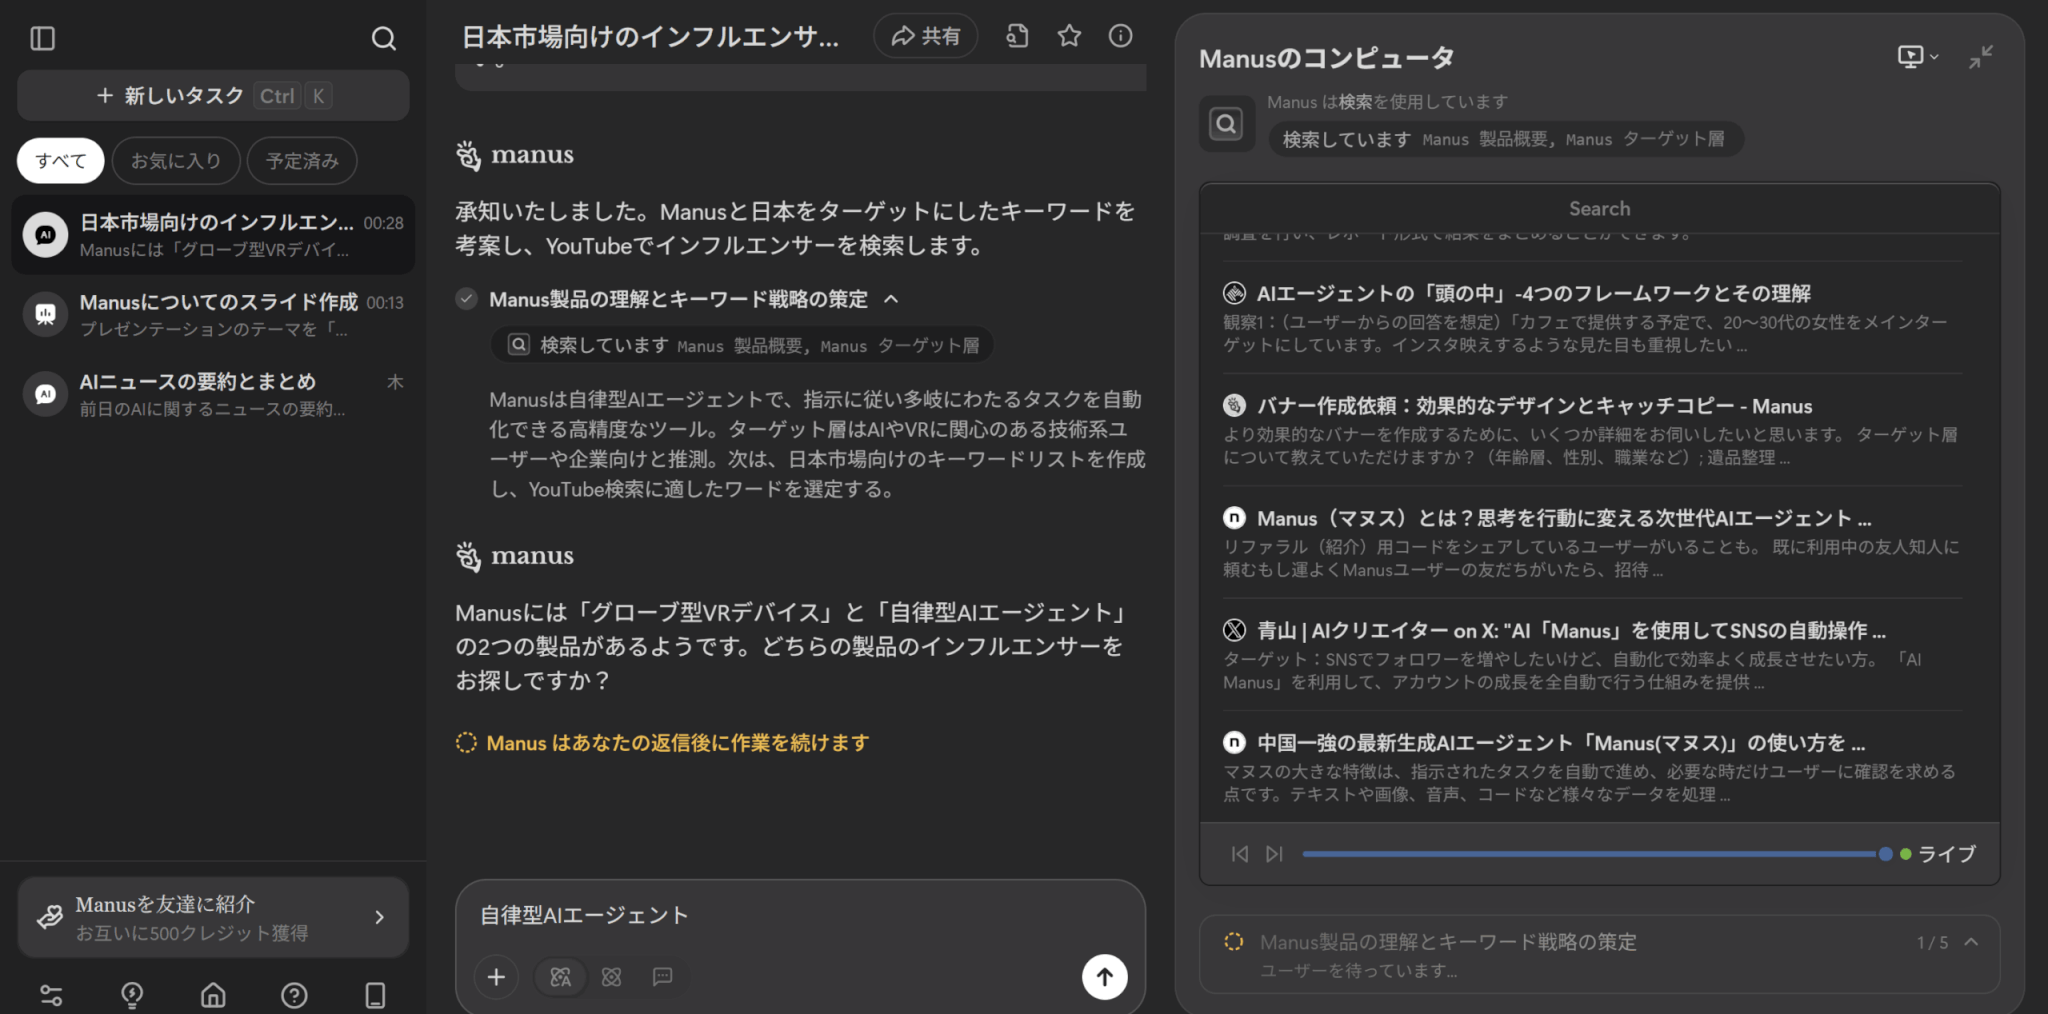This screenshot has width=2048, height=1014.
Task: Click the Search header of browser view
Action: (1600, 209)
